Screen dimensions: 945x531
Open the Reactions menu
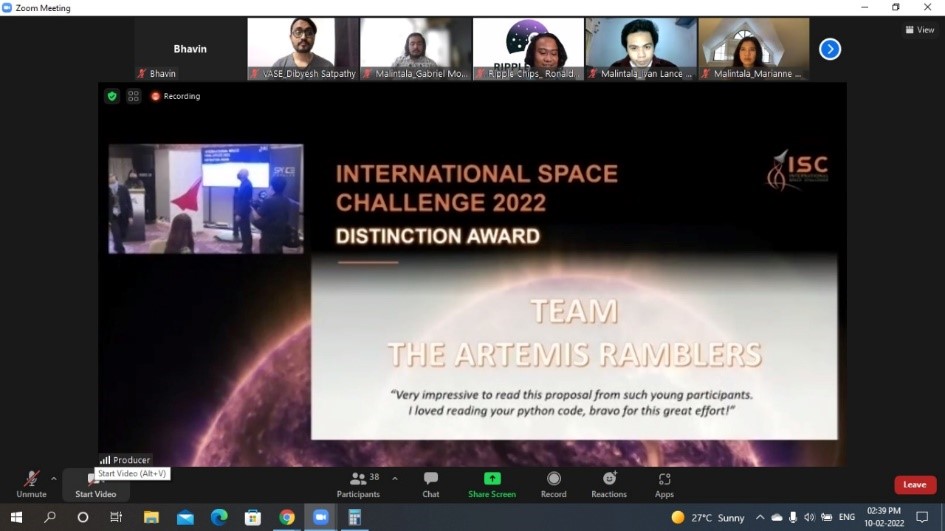coord(609,485)
